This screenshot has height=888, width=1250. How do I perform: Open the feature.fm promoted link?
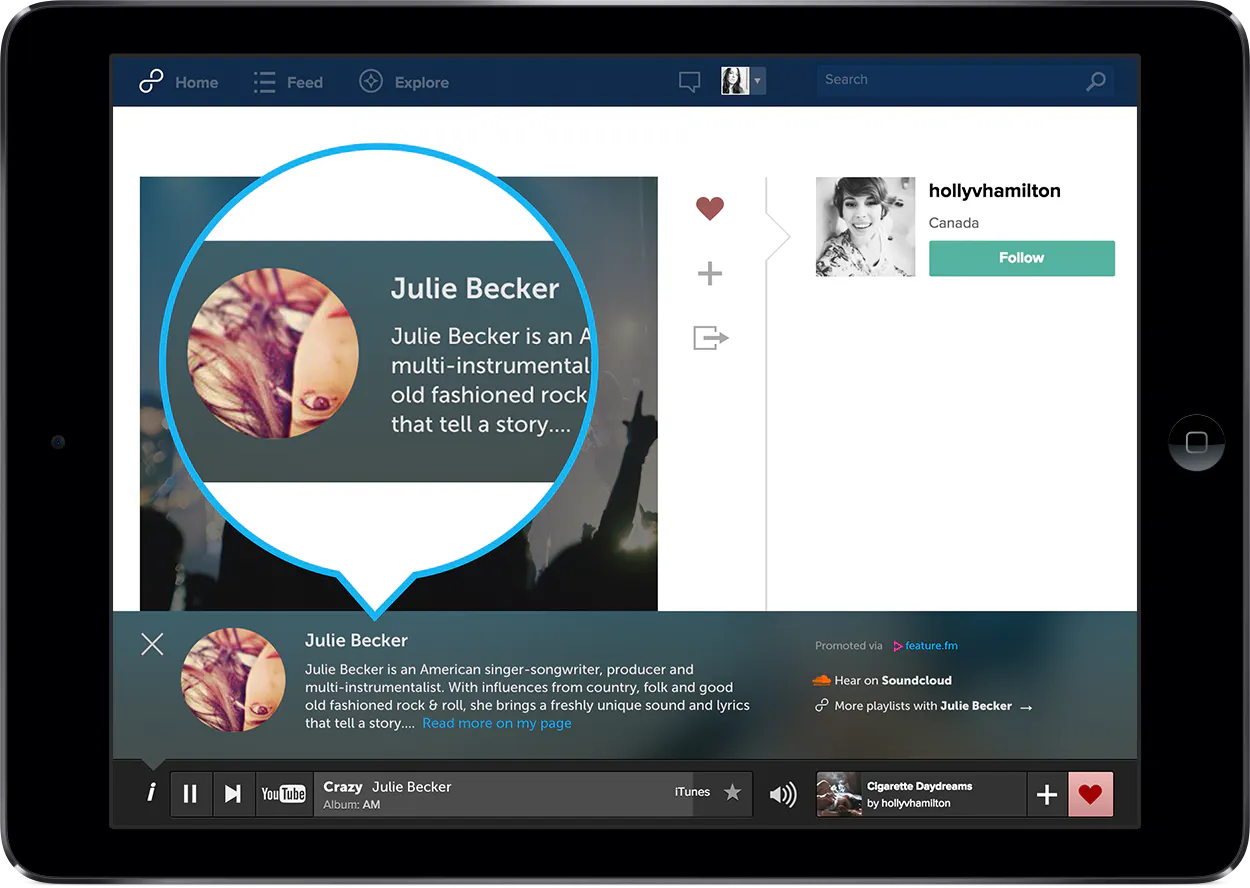[x=925, y=646]
